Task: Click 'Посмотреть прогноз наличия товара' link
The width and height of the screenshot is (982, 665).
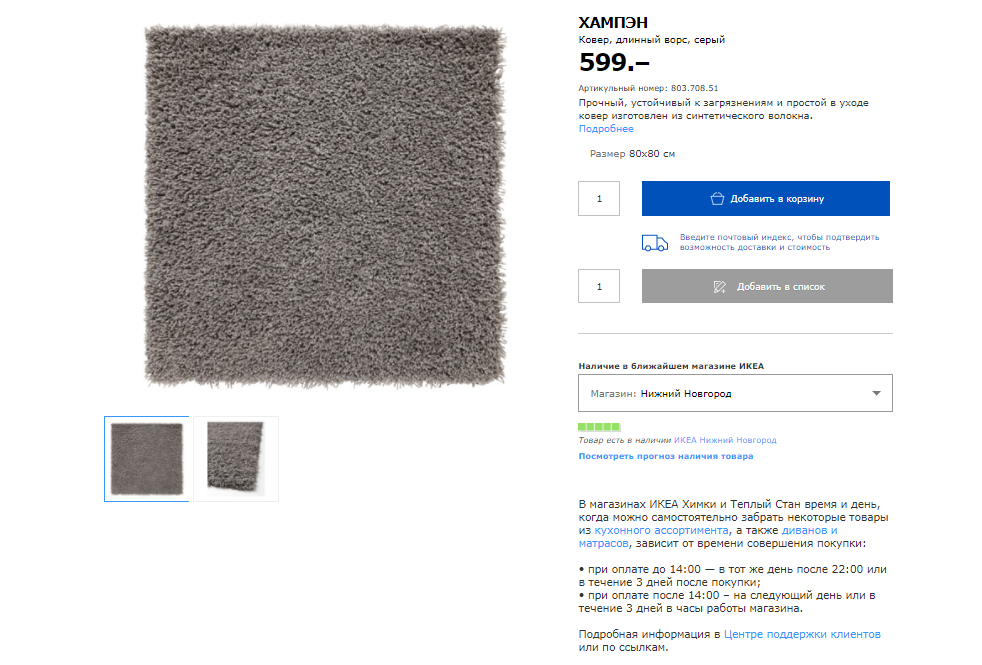Action: (x=666, y=456)
